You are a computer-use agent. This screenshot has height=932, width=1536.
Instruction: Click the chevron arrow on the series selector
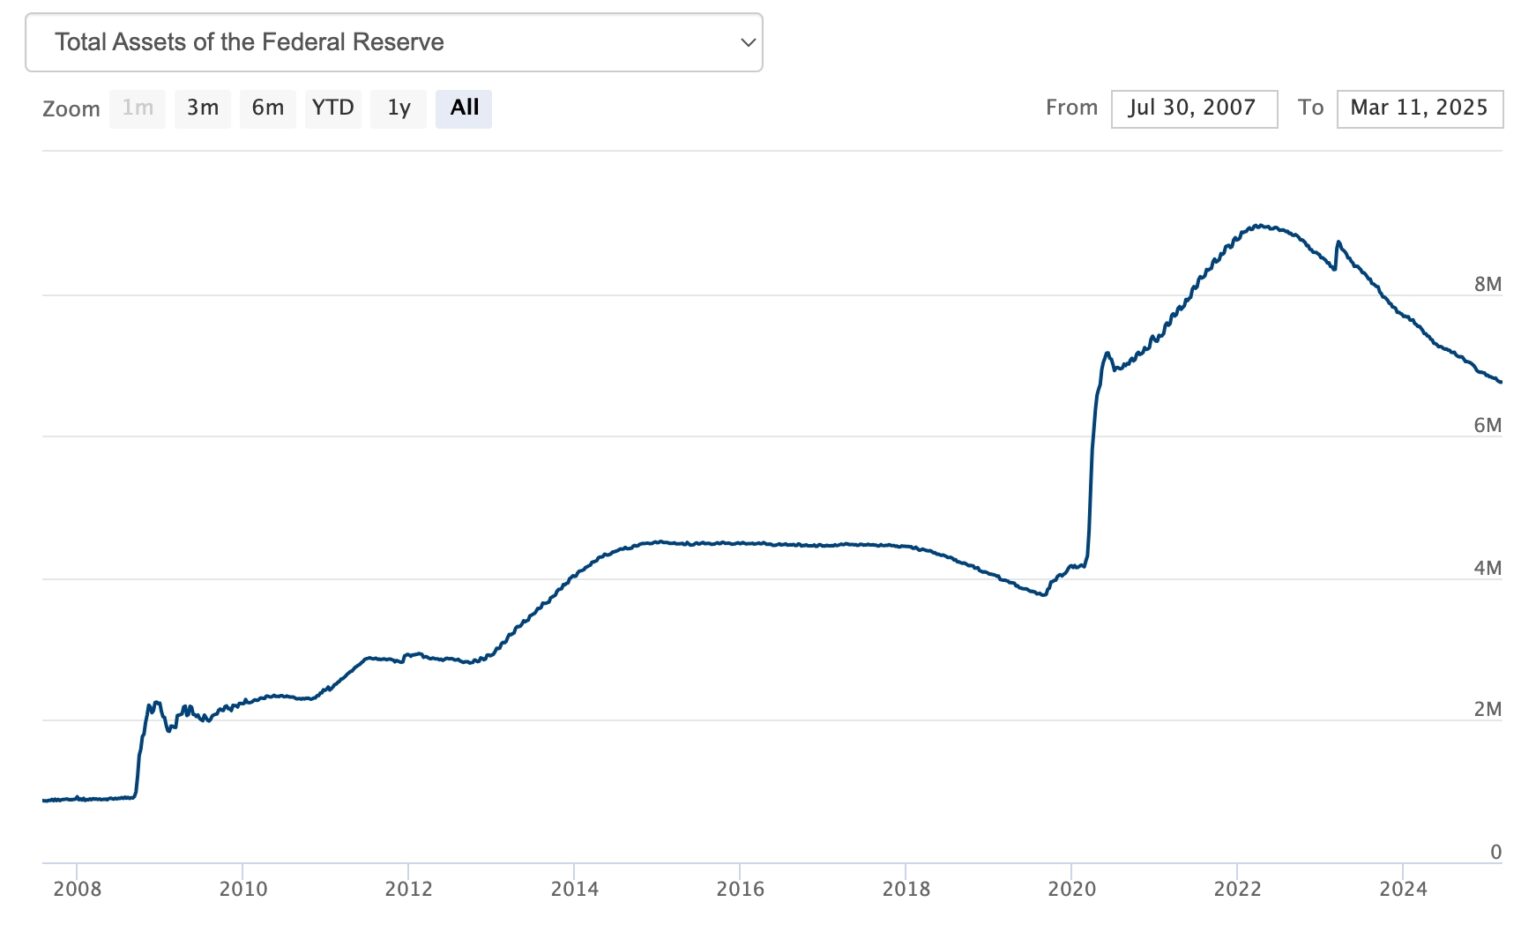click(747, 42)
